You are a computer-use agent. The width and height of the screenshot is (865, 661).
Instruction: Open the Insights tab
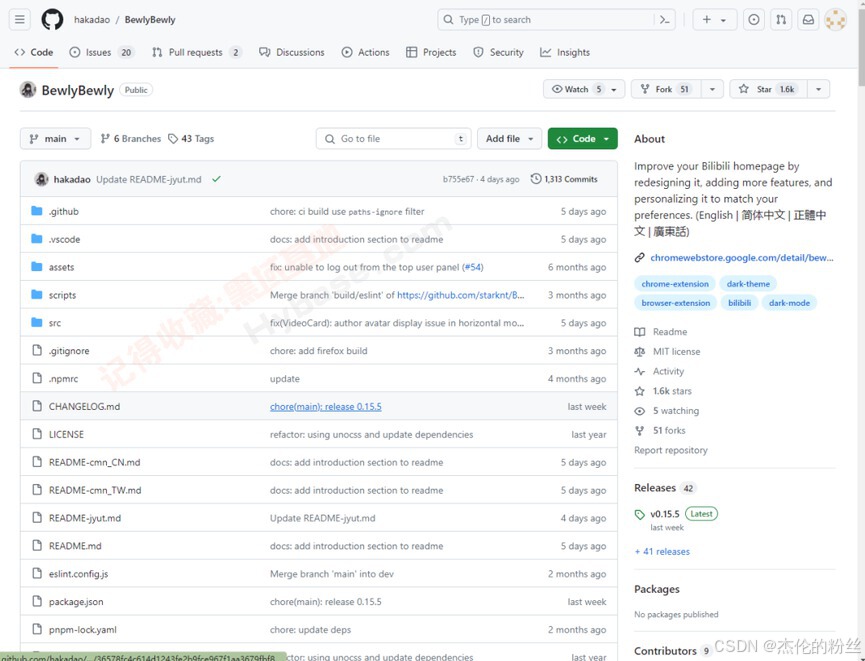coord(565,52)
